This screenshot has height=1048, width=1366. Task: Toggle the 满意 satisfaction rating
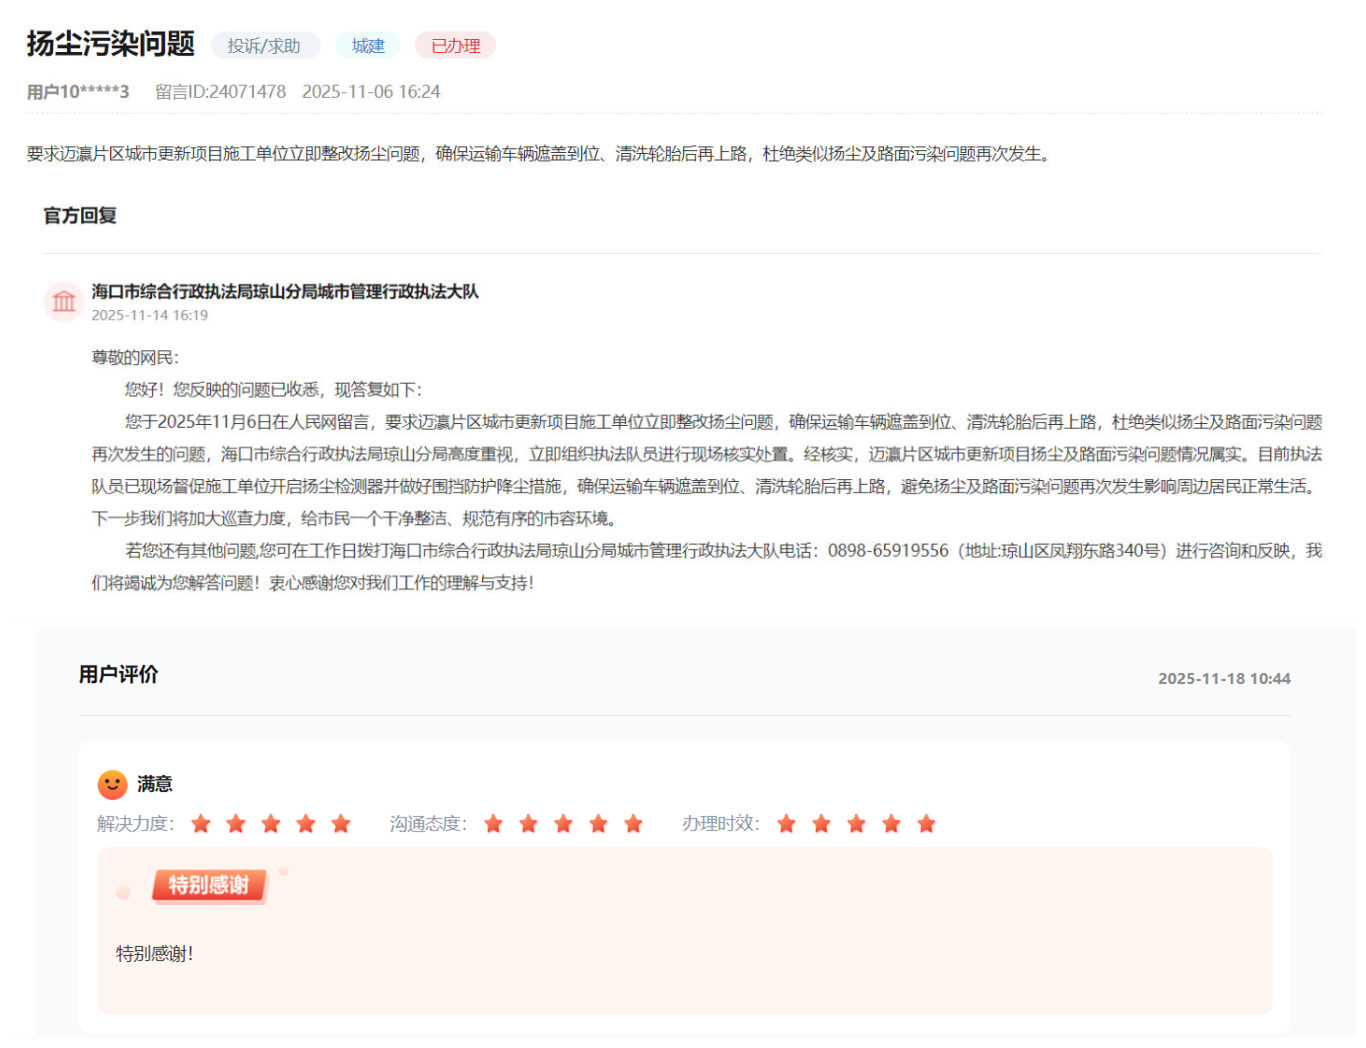click(x=155, y=784)
